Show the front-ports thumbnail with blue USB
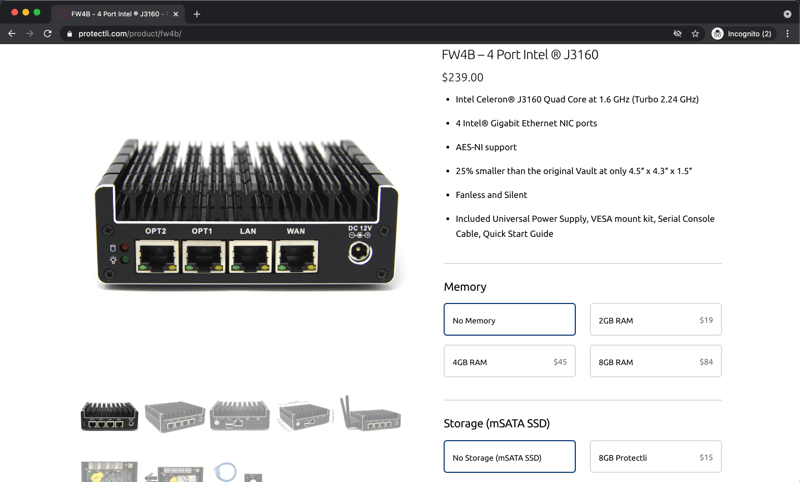This screenshot has width=800, height=486. (239, 414)
